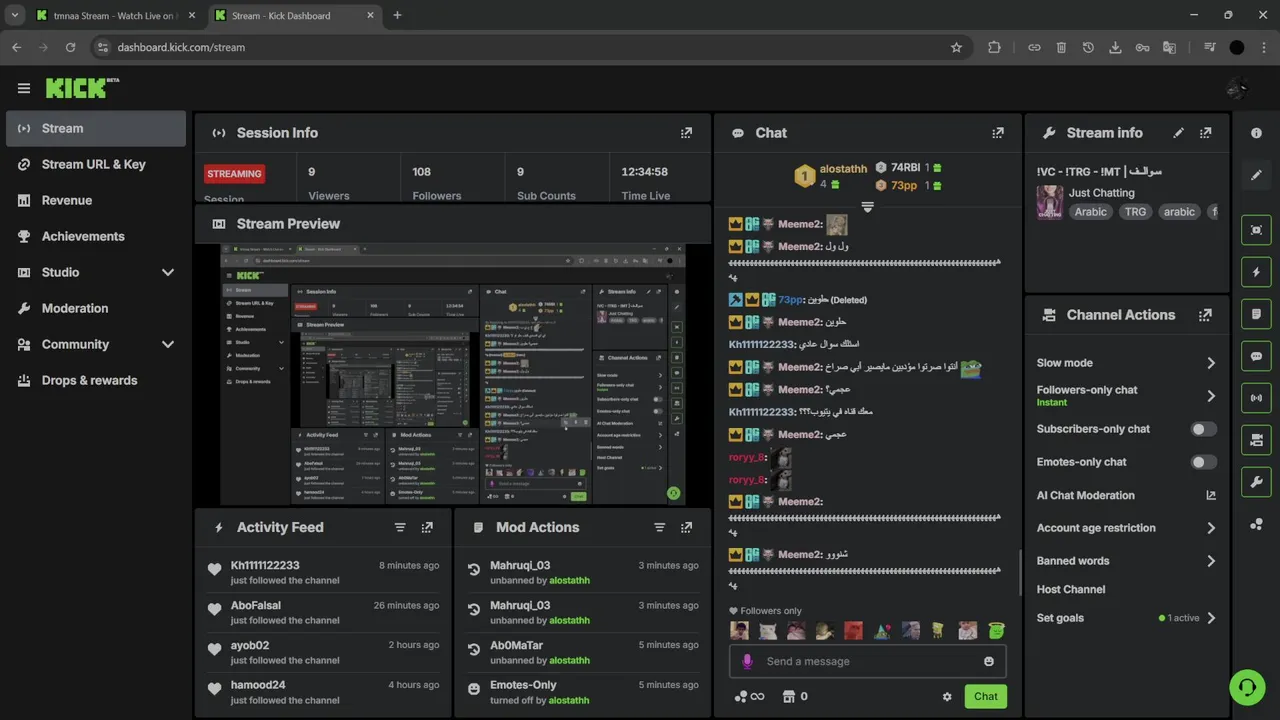Screen dimensions: 1280x720
Task: Toggle the chat widget in right rail
Action: (1256, 356)
